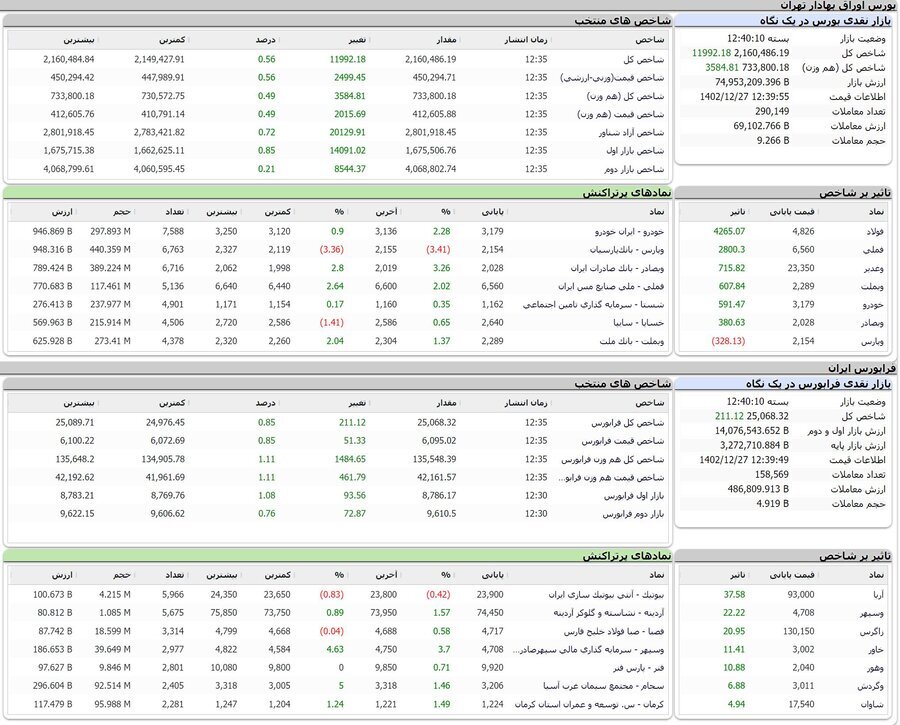The width and height of the screenshot is (900, 725).
Task: Select Farabourse volume value 4.919 B
Action: (x=773, y=503)
